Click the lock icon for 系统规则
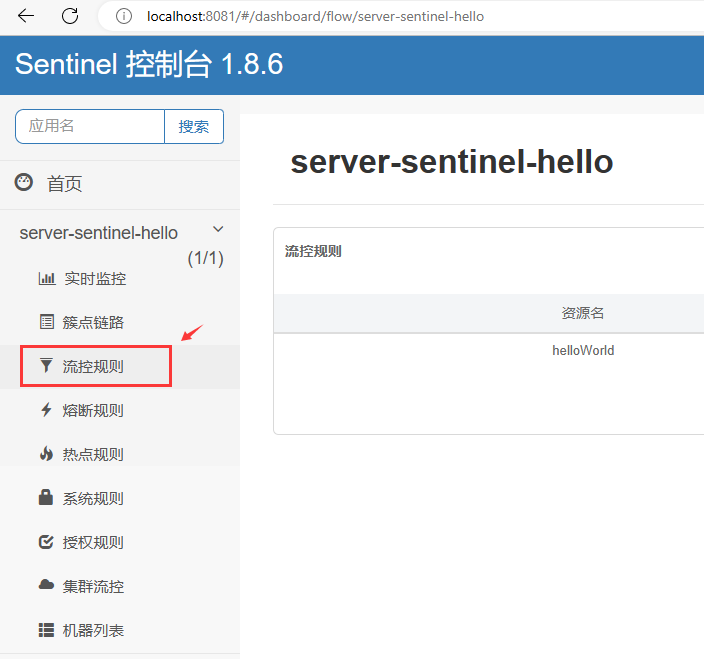Viewport: 704px width, 659px height. (46, 497)
